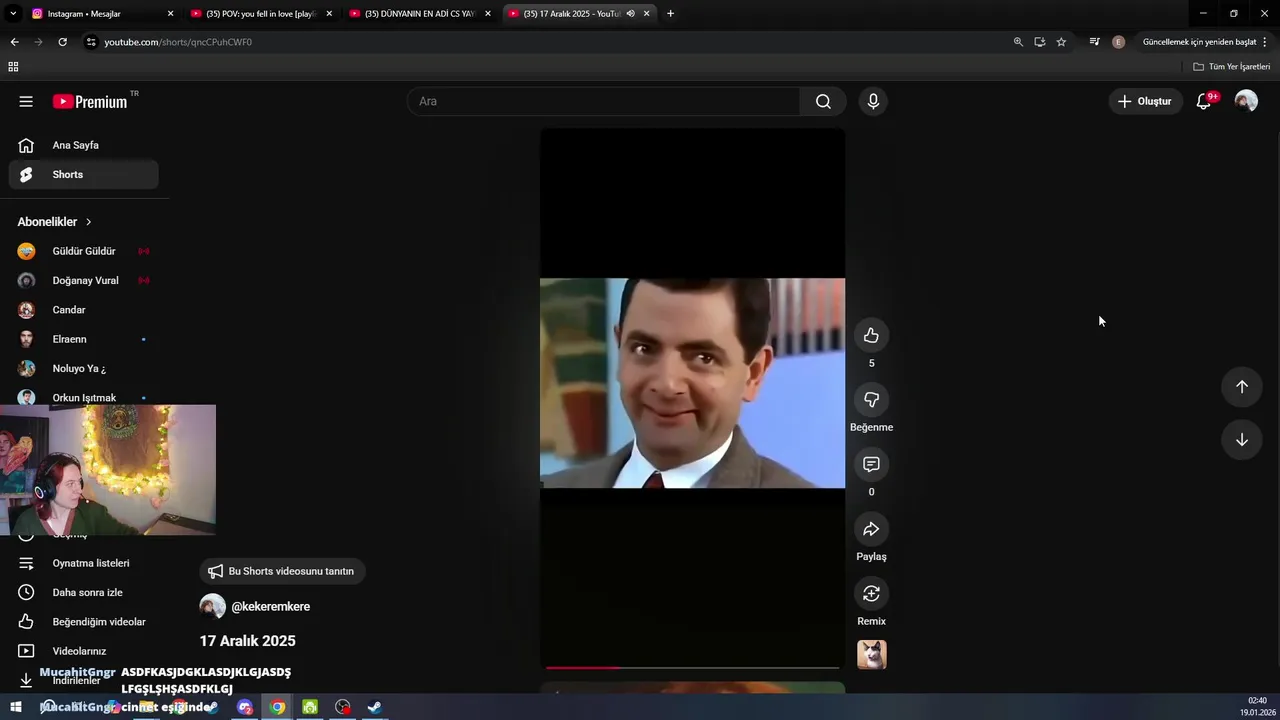Open the Windows Start menu

(15, 707)
